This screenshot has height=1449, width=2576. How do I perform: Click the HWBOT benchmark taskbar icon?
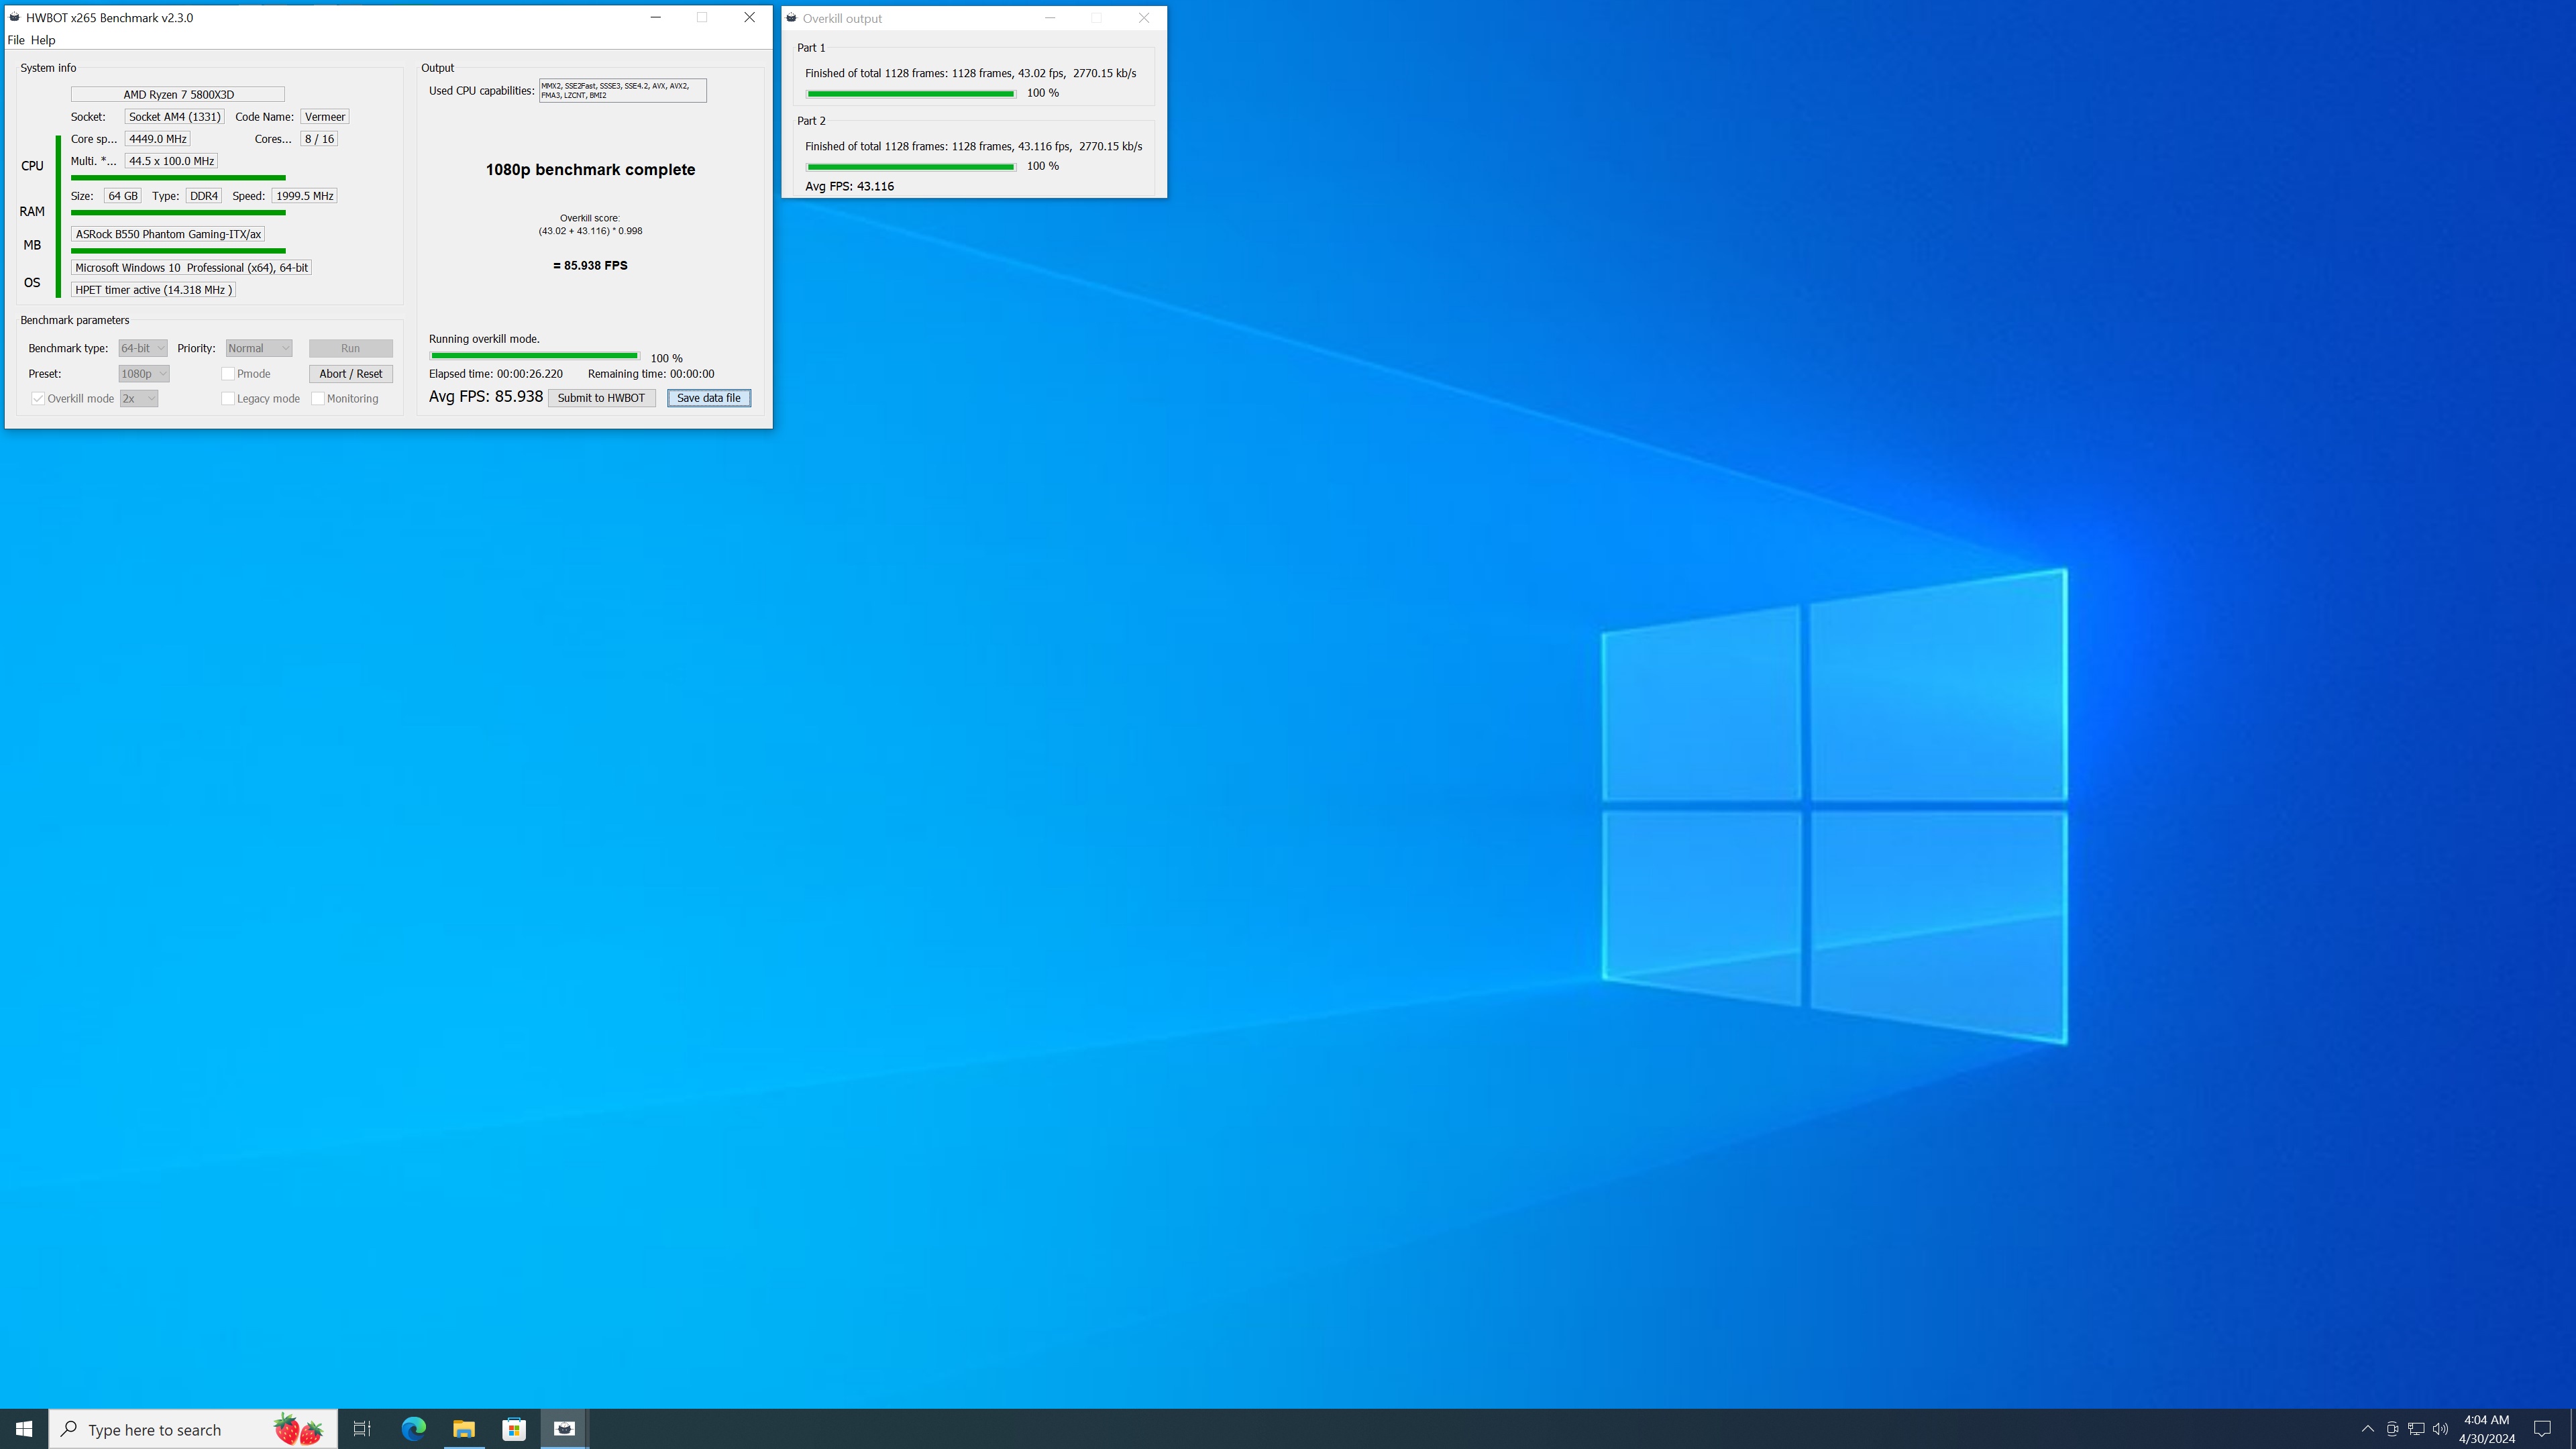(x=564, y=1429)
